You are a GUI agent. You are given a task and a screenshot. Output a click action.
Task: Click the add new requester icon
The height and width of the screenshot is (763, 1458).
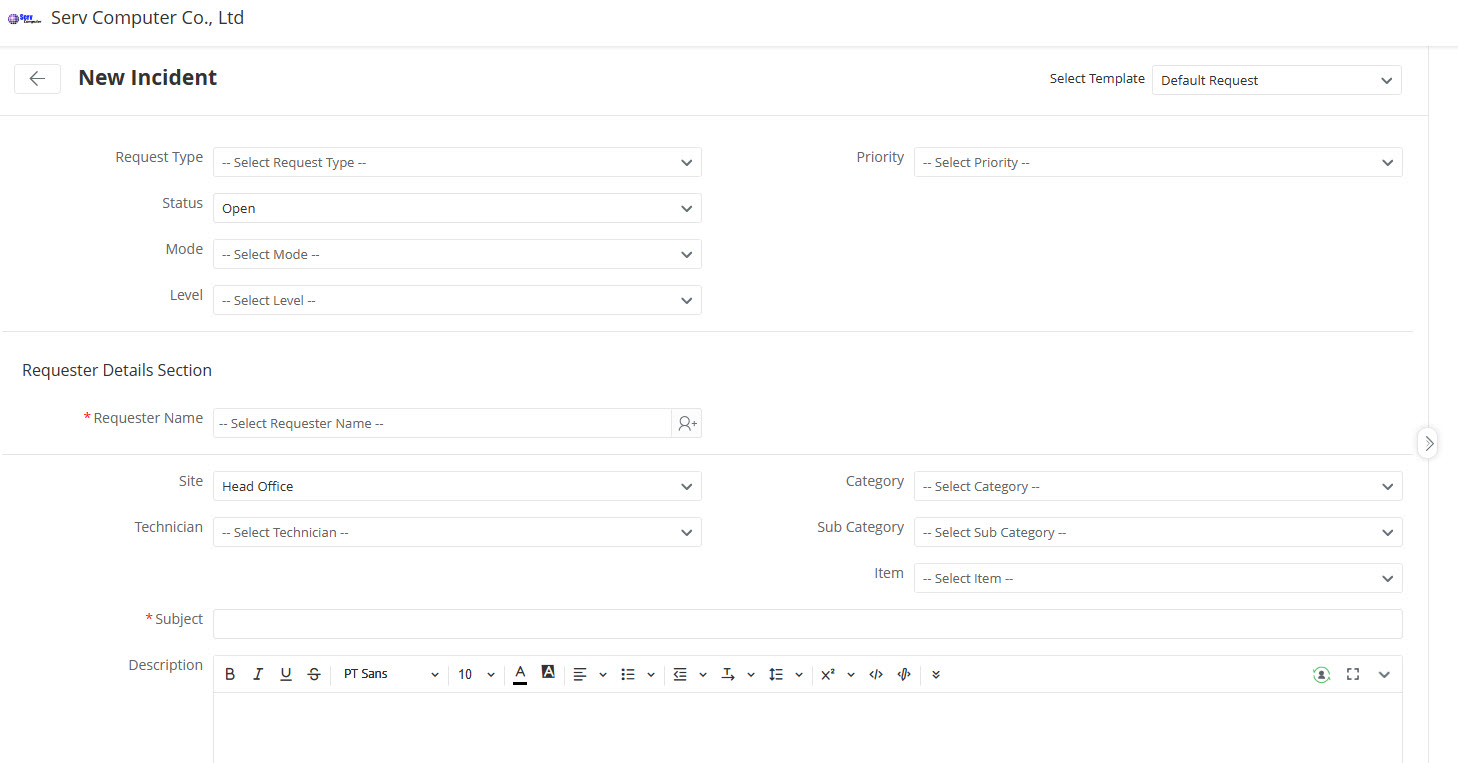pyautogui.click(x=687, y=424)
